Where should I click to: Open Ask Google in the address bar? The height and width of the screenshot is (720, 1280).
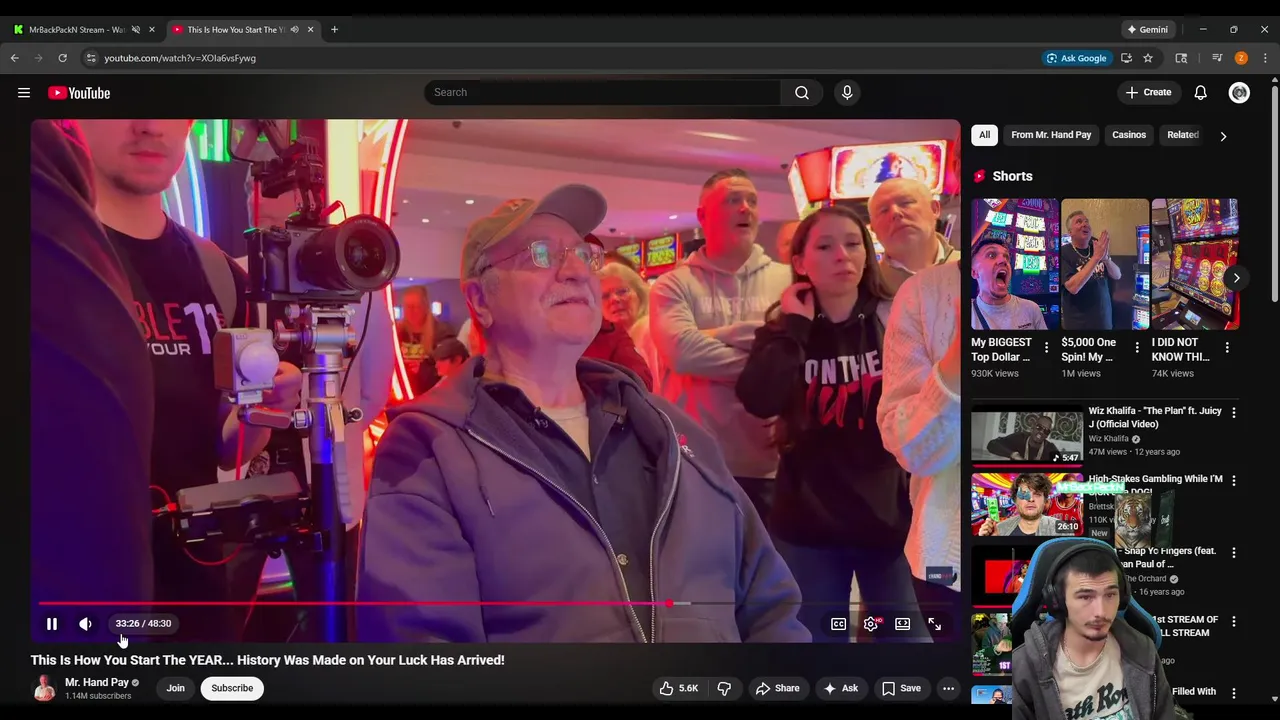1076,58
